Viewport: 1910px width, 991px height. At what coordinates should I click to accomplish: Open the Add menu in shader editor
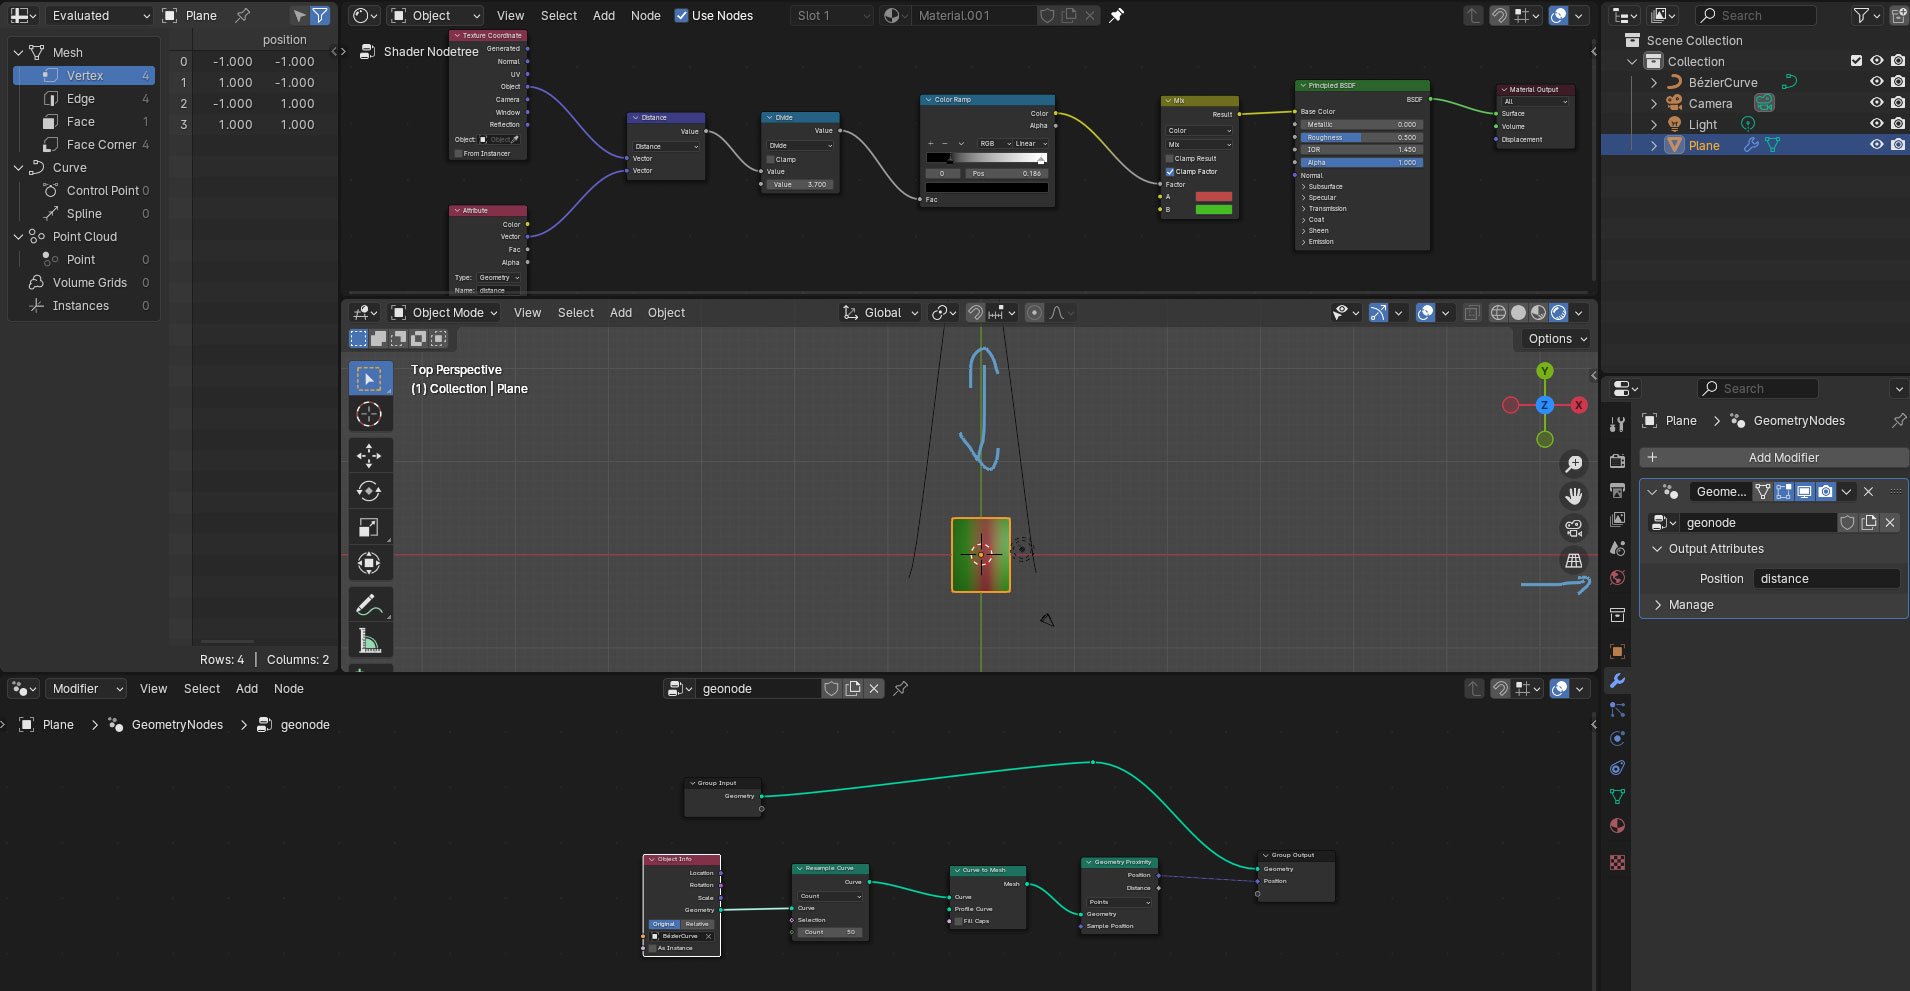(604, 16)
